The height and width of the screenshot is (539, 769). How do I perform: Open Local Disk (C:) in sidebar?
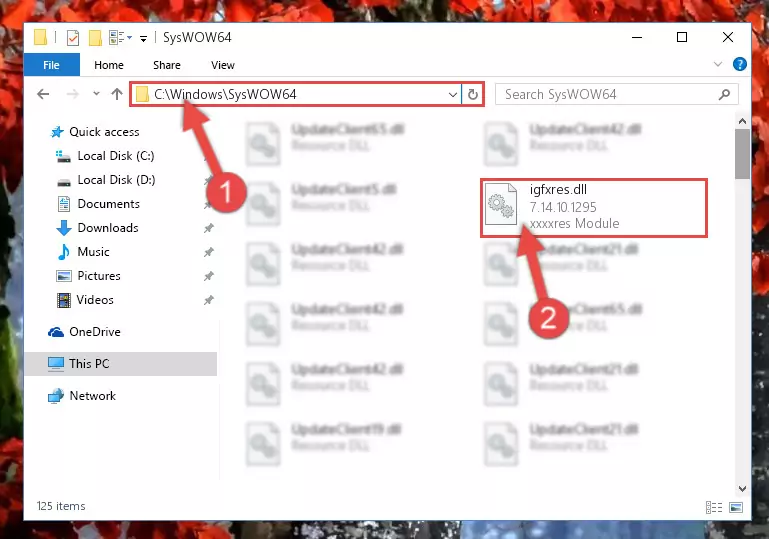point(116,156)
